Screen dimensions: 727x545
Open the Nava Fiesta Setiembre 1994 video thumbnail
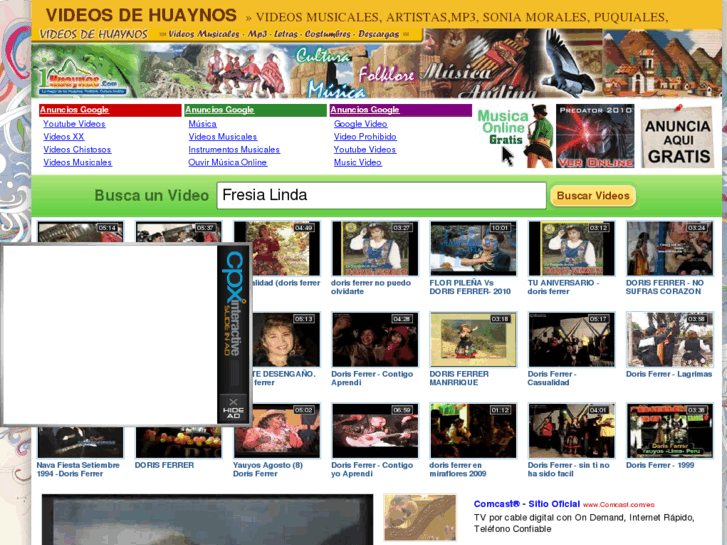(x=81, y=442)
